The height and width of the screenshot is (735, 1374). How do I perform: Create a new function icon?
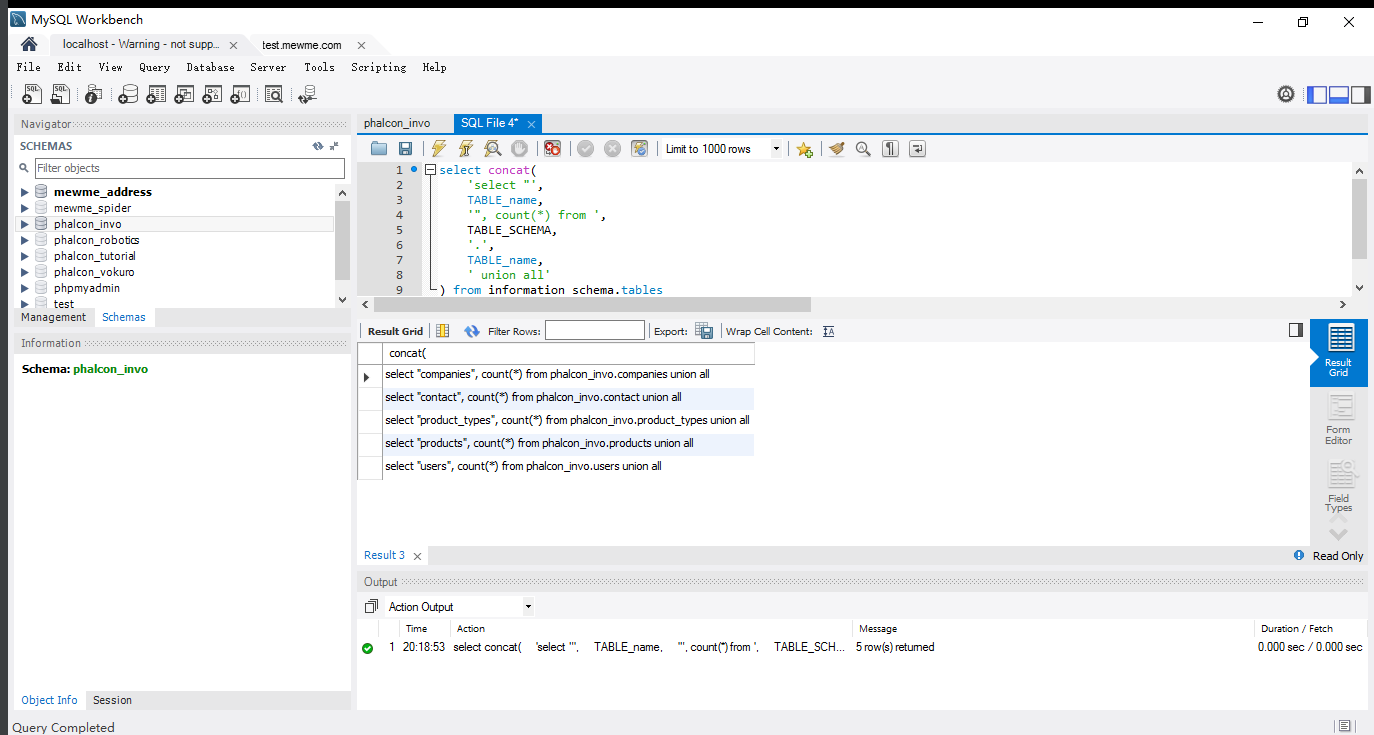pos(240,94)
